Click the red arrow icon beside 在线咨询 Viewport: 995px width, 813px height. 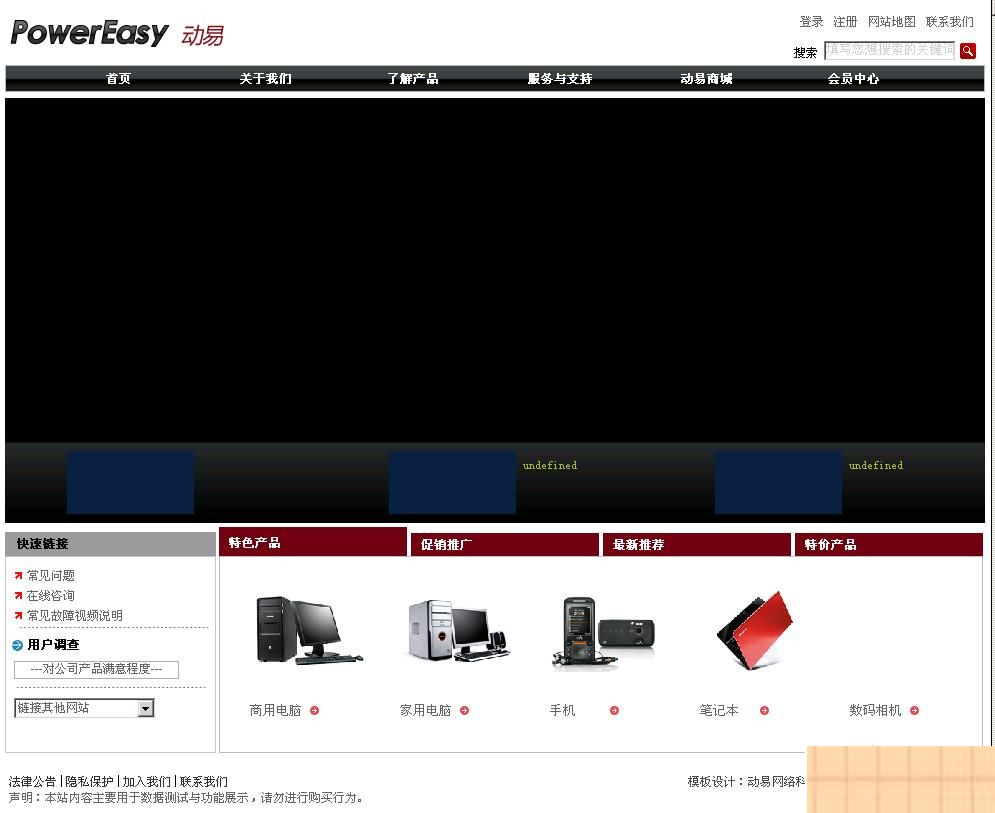pos(17,596)
